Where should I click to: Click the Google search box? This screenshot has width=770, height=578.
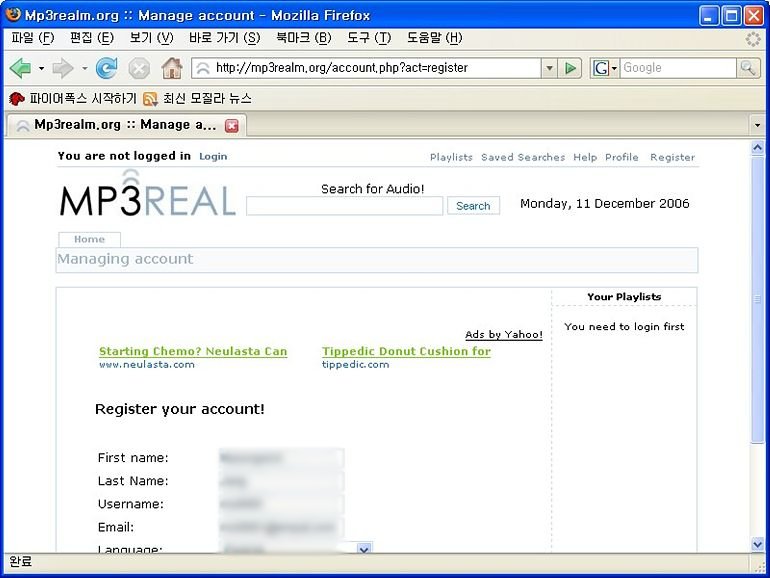678,68
